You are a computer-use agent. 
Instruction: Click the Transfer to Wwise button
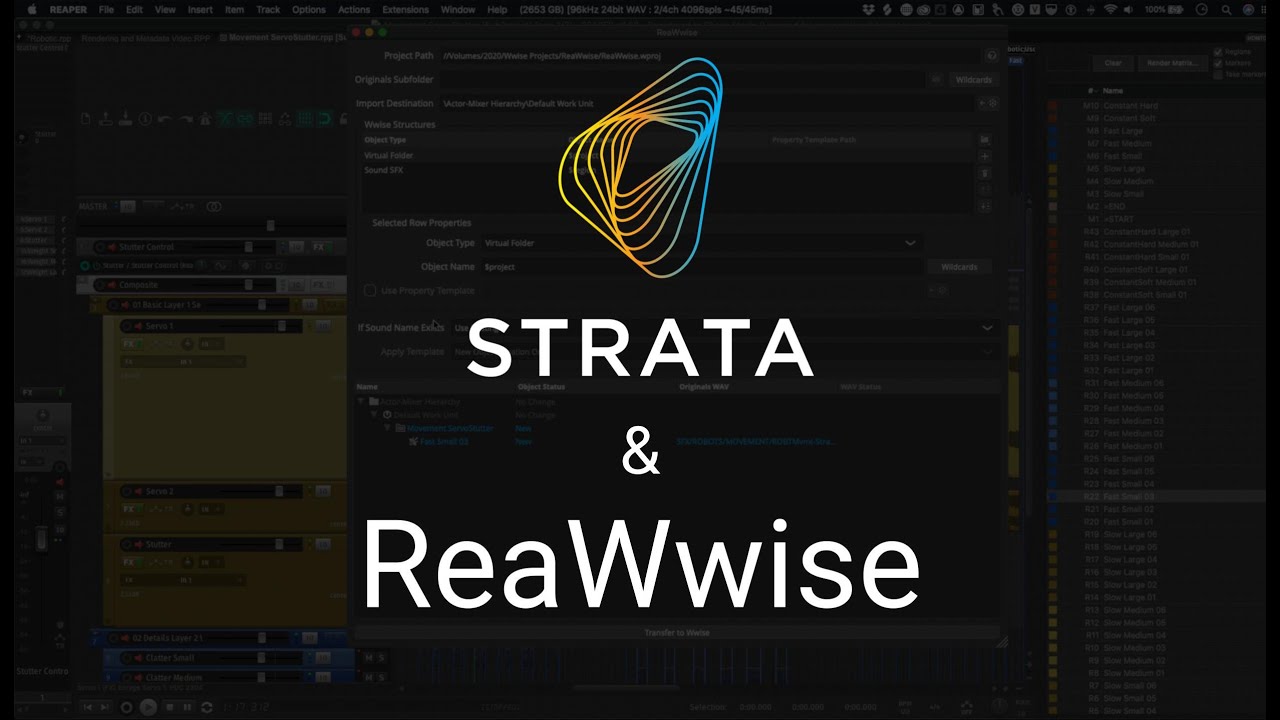click(x=676, y=633)
